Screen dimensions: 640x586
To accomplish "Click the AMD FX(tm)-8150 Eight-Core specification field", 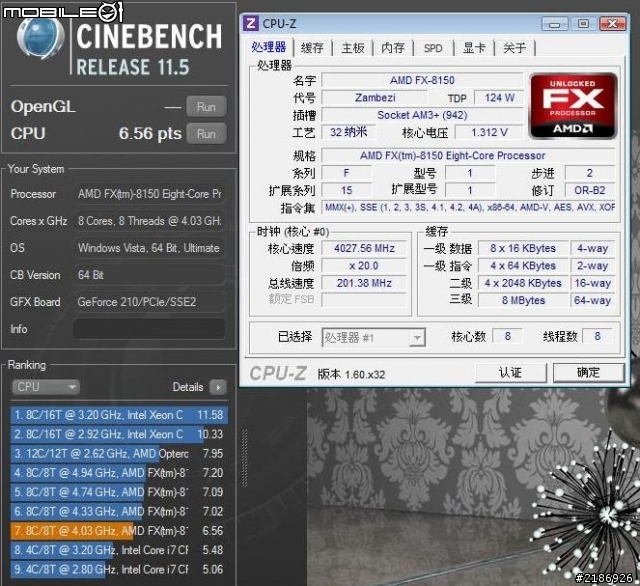I will click(469, 155).
